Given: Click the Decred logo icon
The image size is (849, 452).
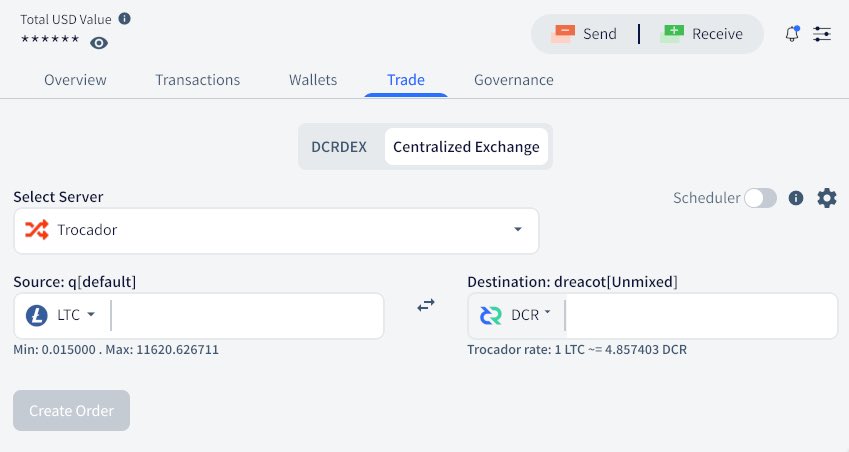Looking at the screenshot, I should coord(491,315).
